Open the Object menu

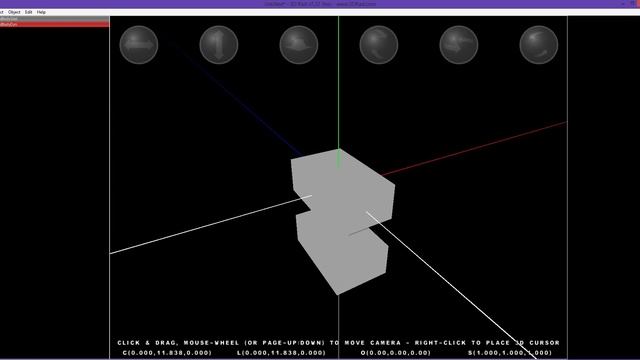14,12
